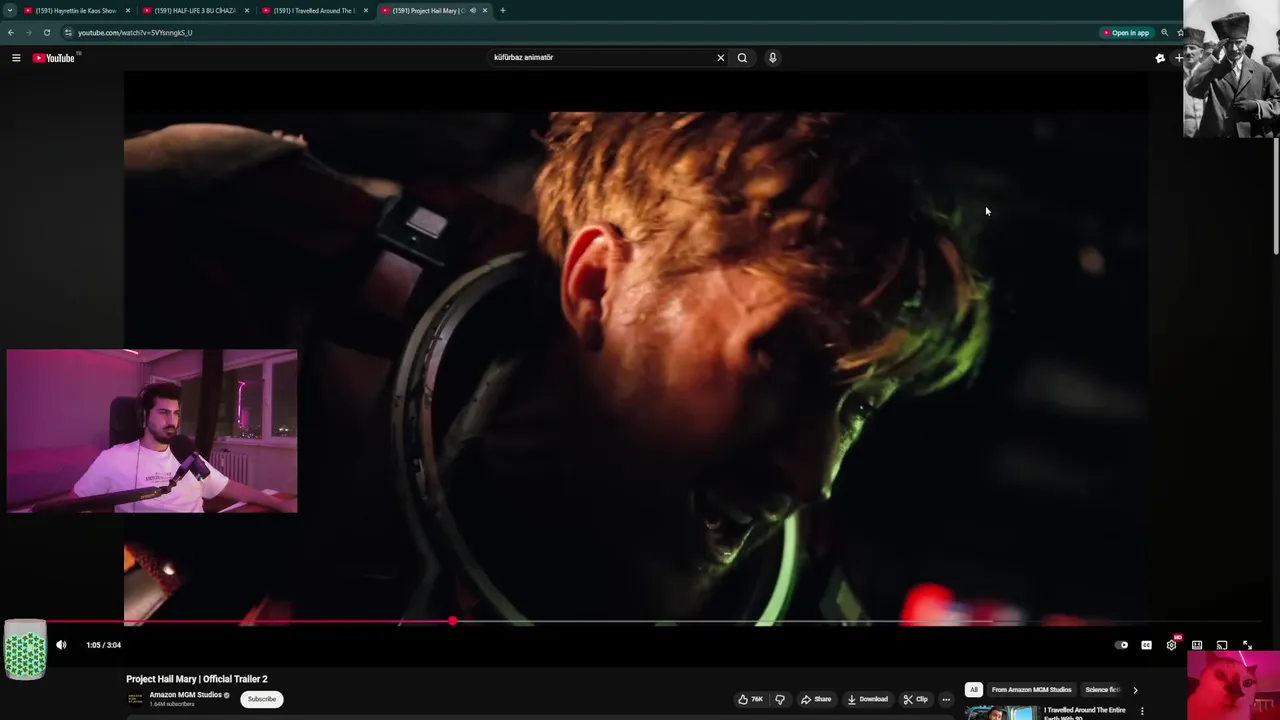This screenshot has height=720, width=1280.
Task: Open the I Travelled Around suggested video thumbnail
Action: tap(1001, 713)
